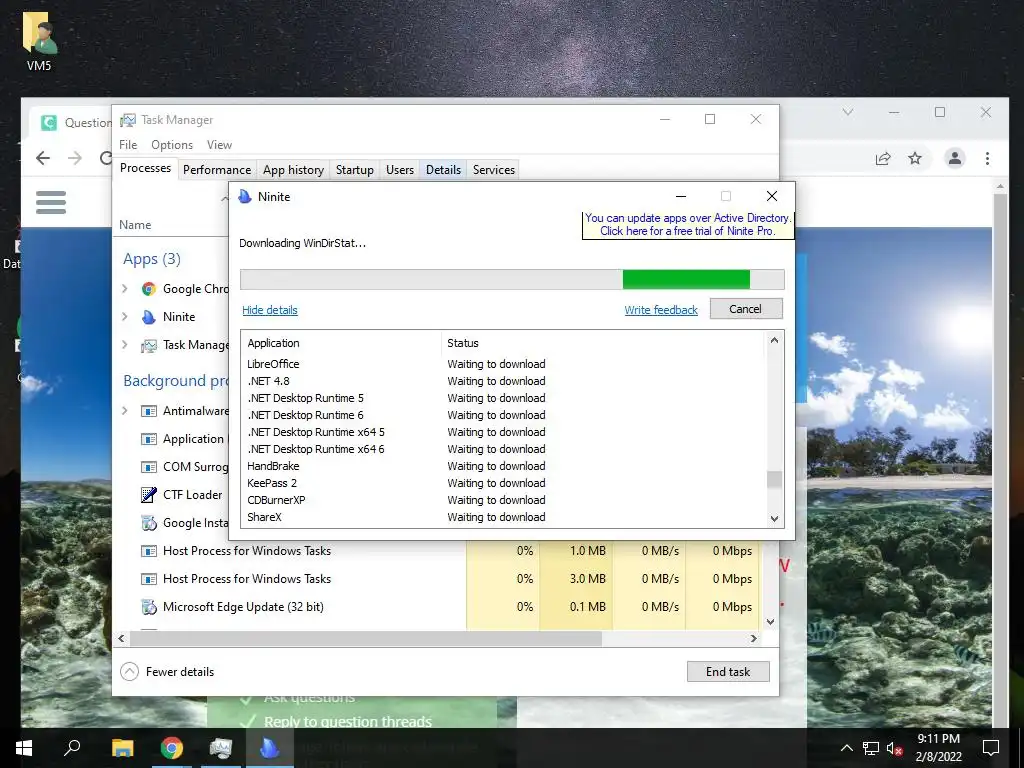The width and height of the screenshot is (1024, 768).
Task: Switch to the Startup tab
Action: point(355,170)
